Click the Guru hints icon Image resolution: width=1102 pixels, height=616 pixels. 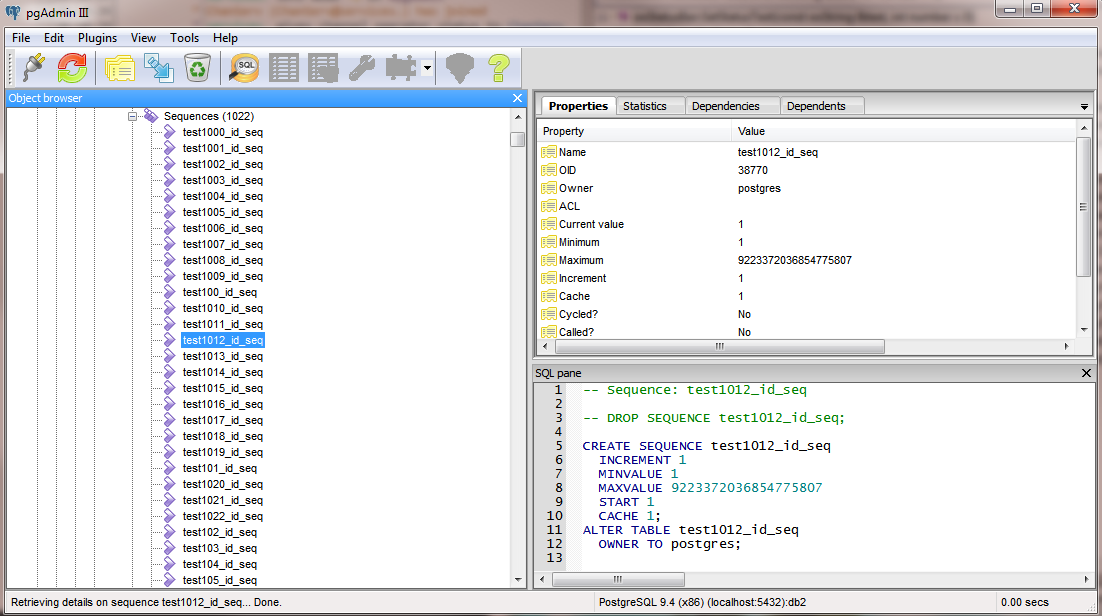460,68
